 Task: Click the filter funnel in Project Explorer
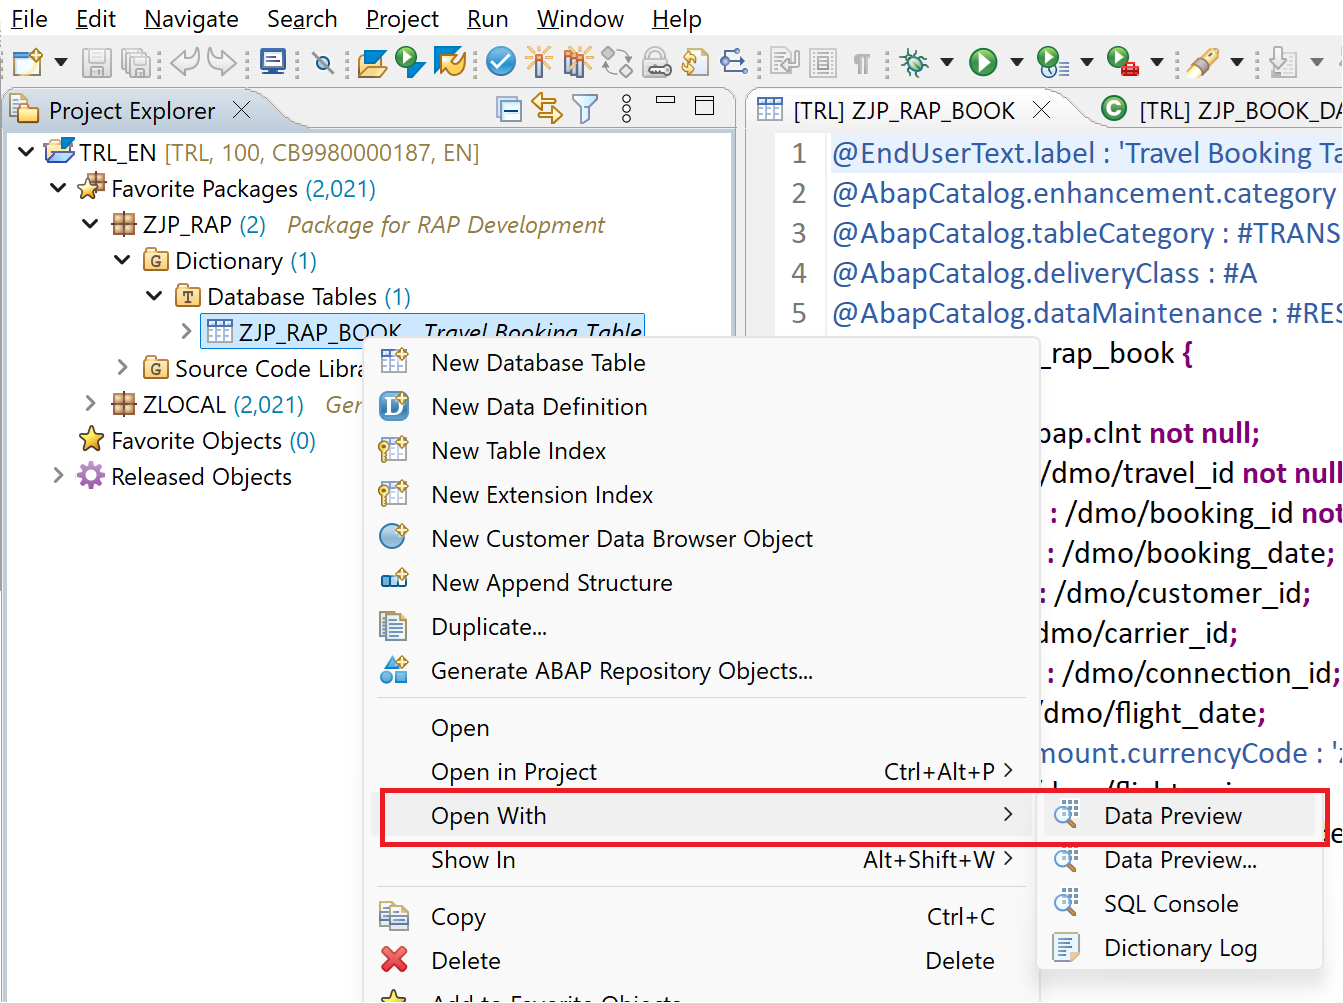[585, 108]
